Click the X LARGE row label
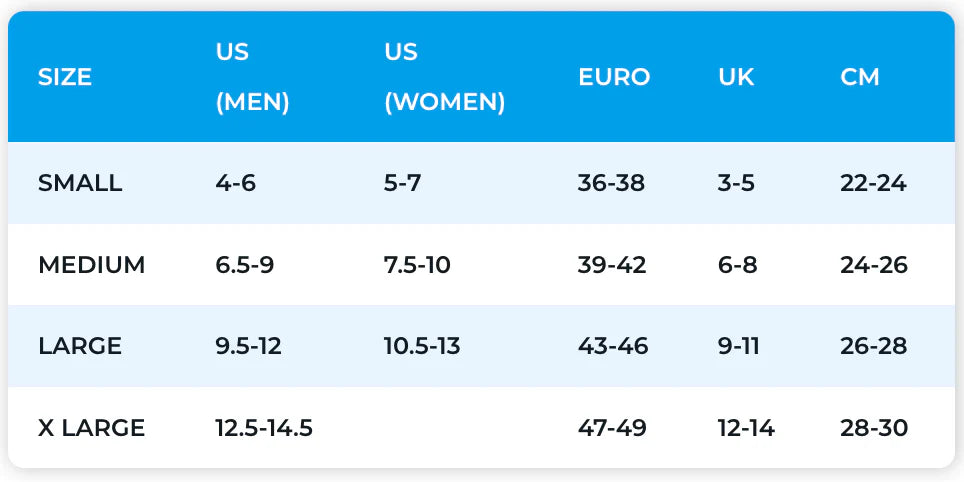964x482 pixels. point(91,428)
